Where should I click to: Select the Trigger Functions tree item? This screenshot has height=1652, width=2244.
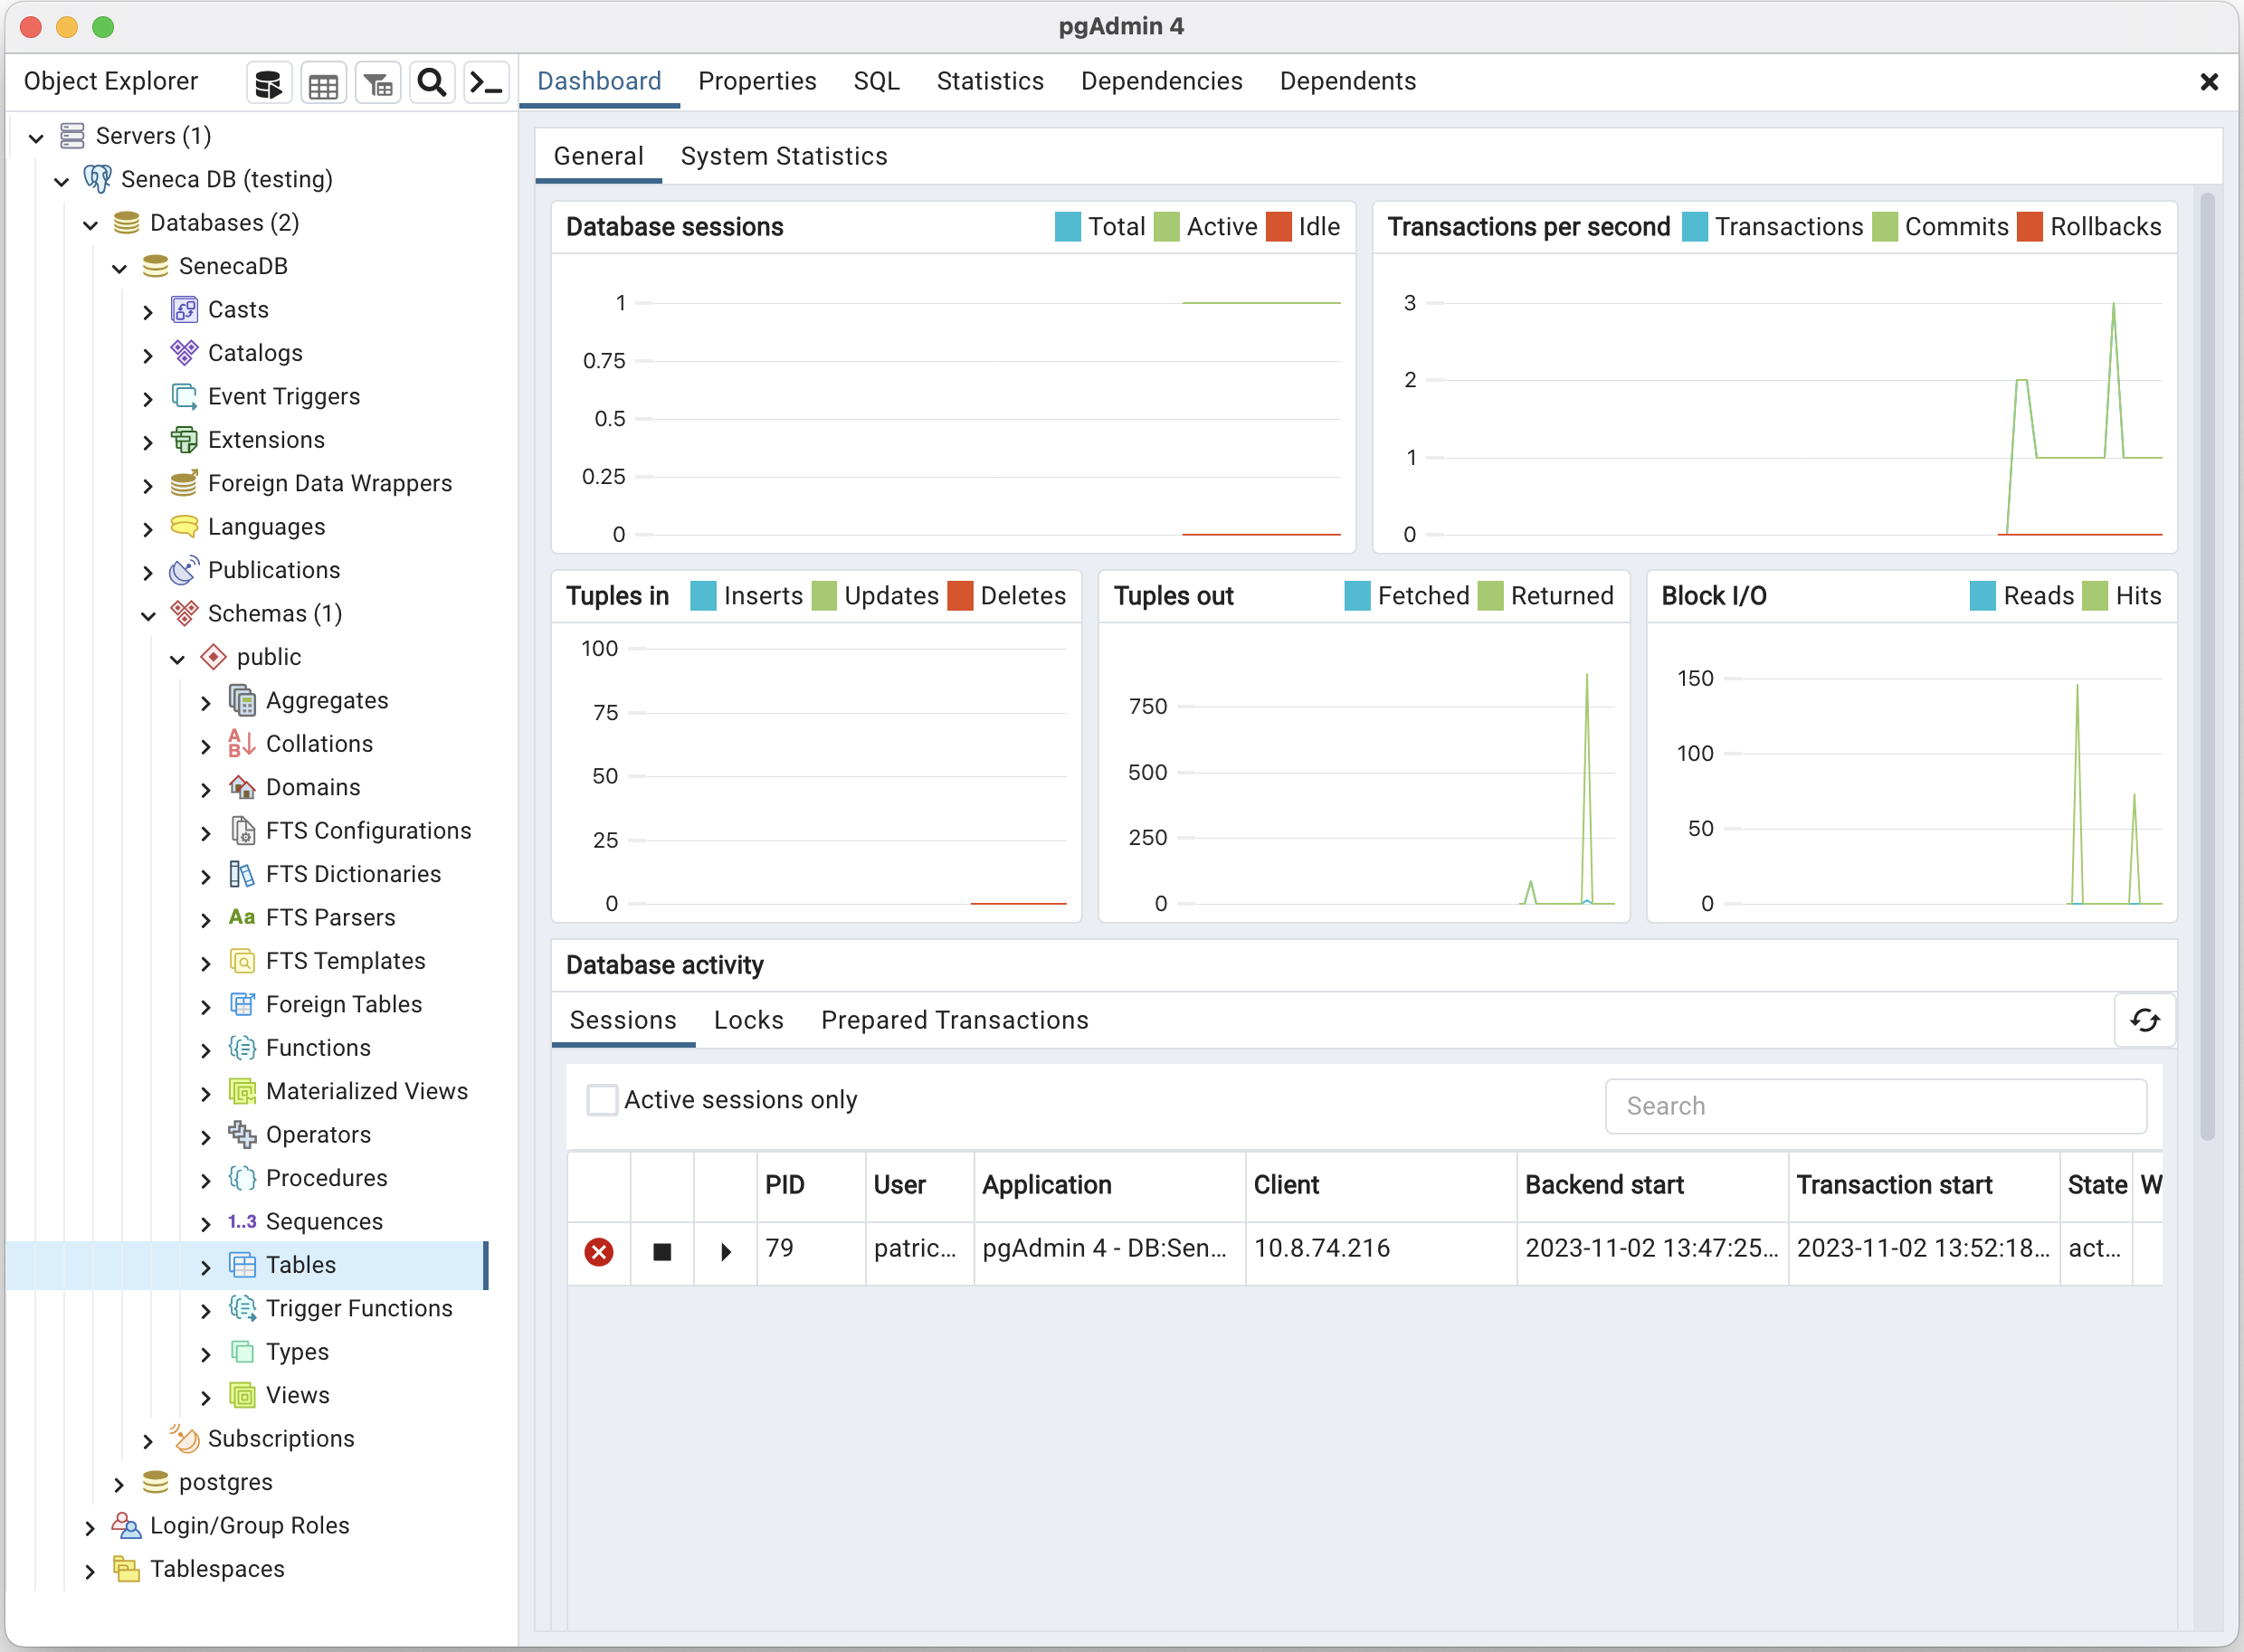[359, 1309]
